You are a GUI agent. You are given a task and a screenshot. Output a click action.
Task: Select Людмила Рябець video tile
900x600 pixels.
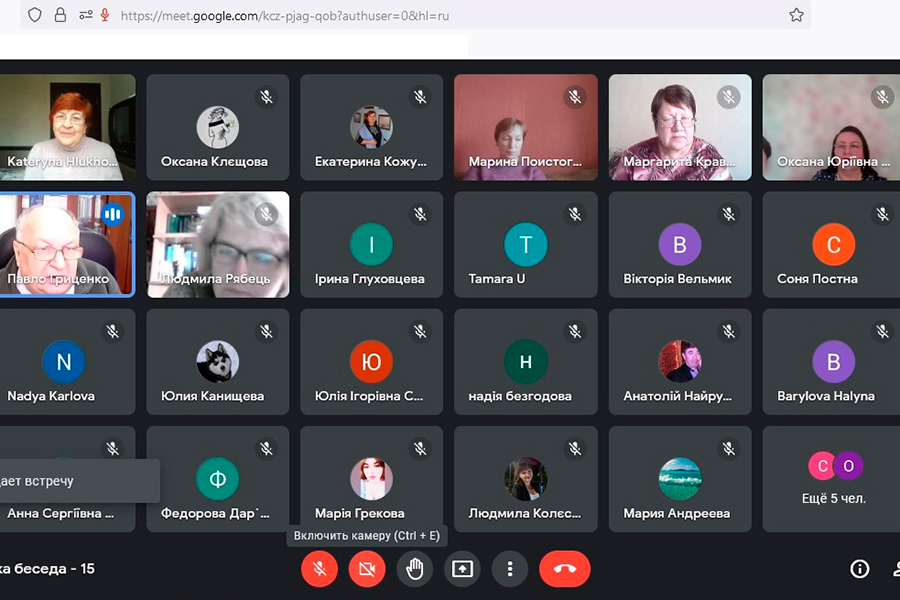218,244
